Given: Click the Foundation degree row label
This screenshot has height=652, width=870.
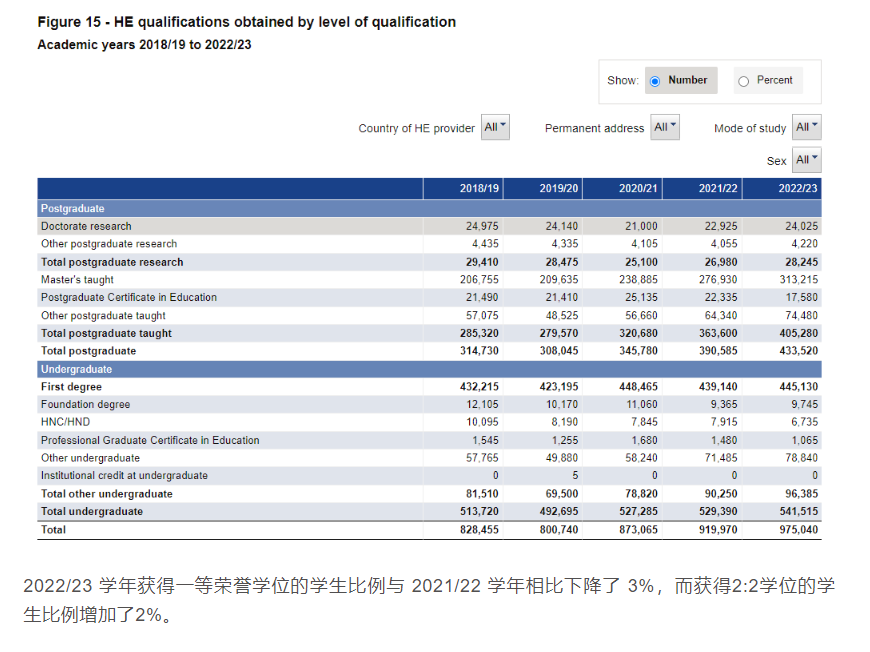Looking at the screenshot, I should click(x=85, y=405).
